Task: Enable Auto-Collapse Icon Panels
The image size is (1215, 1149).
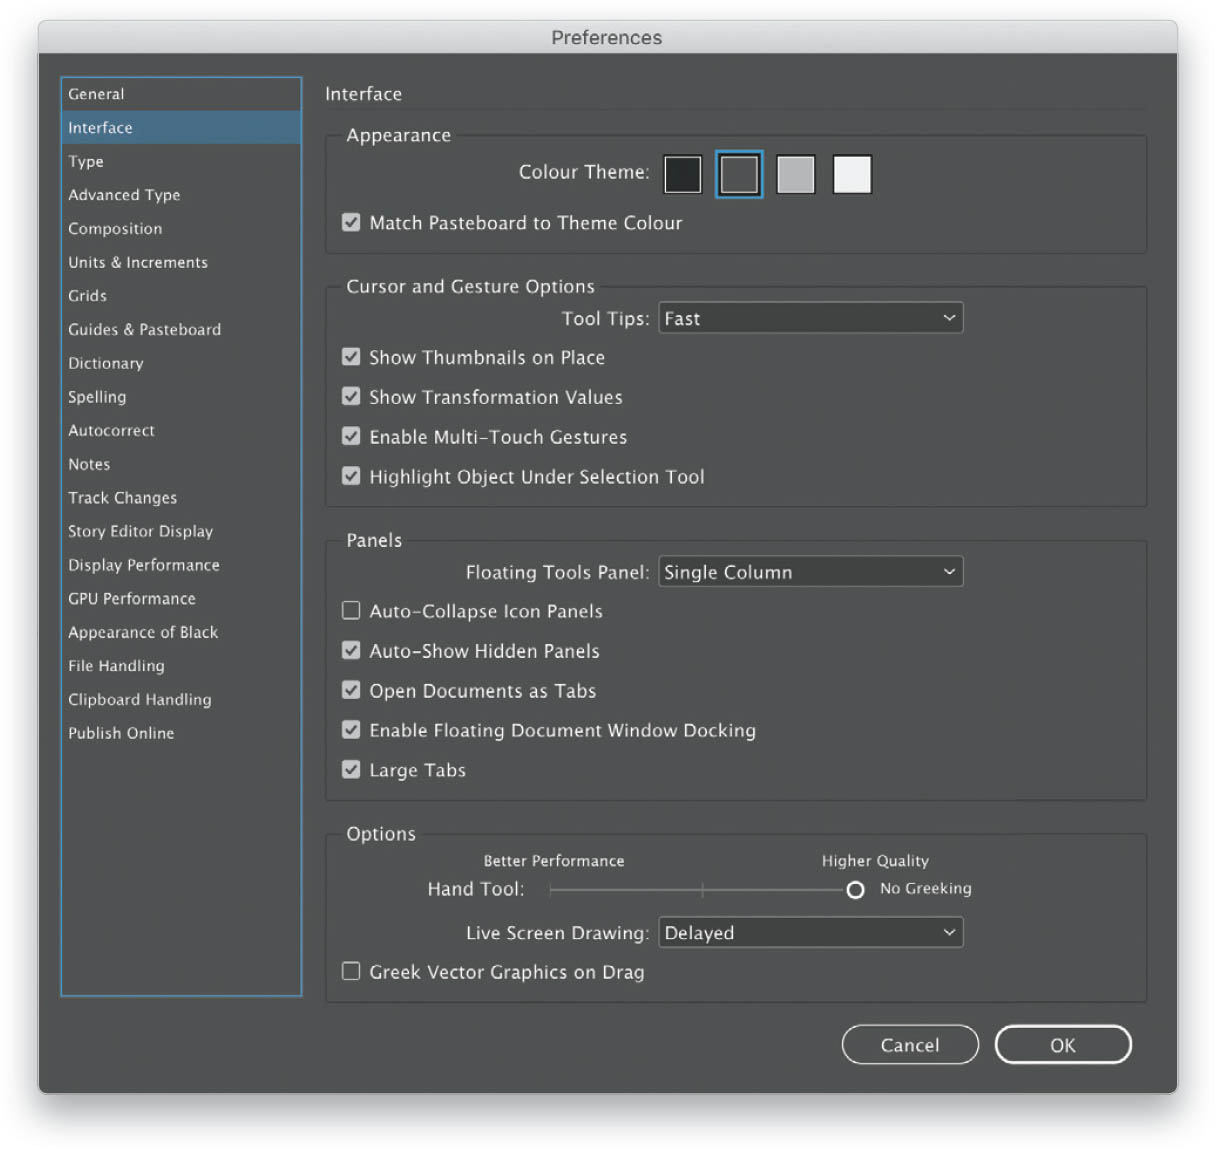Action: pos(351,610)
